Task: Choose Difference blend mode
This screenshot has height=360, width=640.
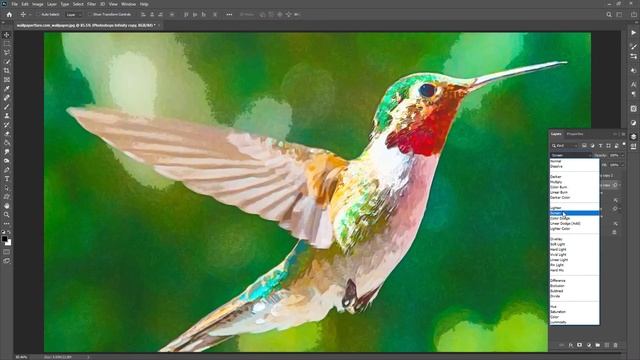Action: click(574, 280)
